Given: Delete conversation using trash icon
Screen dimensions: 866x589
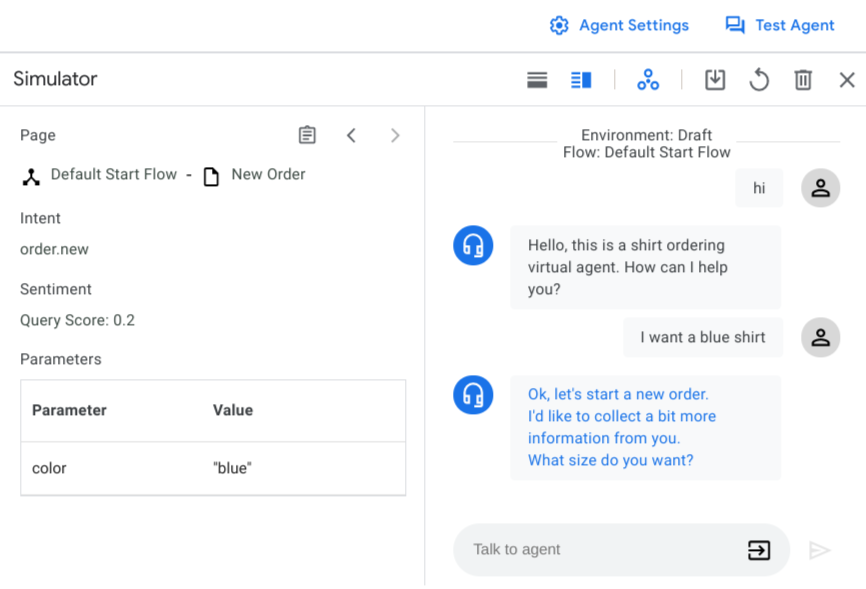Looking at the screenshot, I should [803, 80].
